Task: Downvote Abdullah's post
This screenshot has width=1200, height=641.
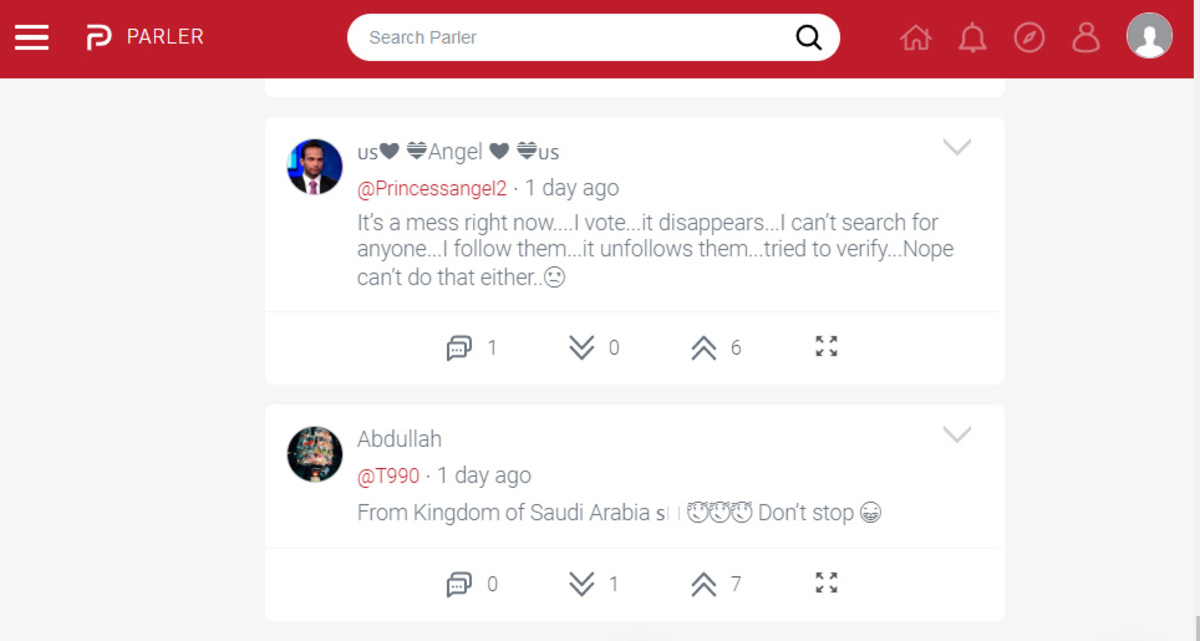Action: click(582, 584)
